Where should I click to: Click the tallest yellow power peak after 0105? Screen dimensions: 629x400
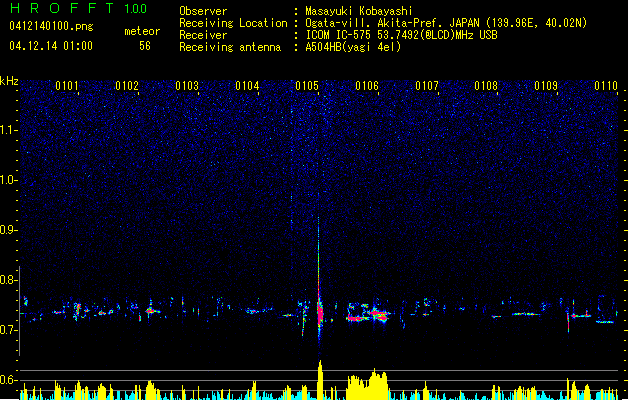[x=320, y=379]
